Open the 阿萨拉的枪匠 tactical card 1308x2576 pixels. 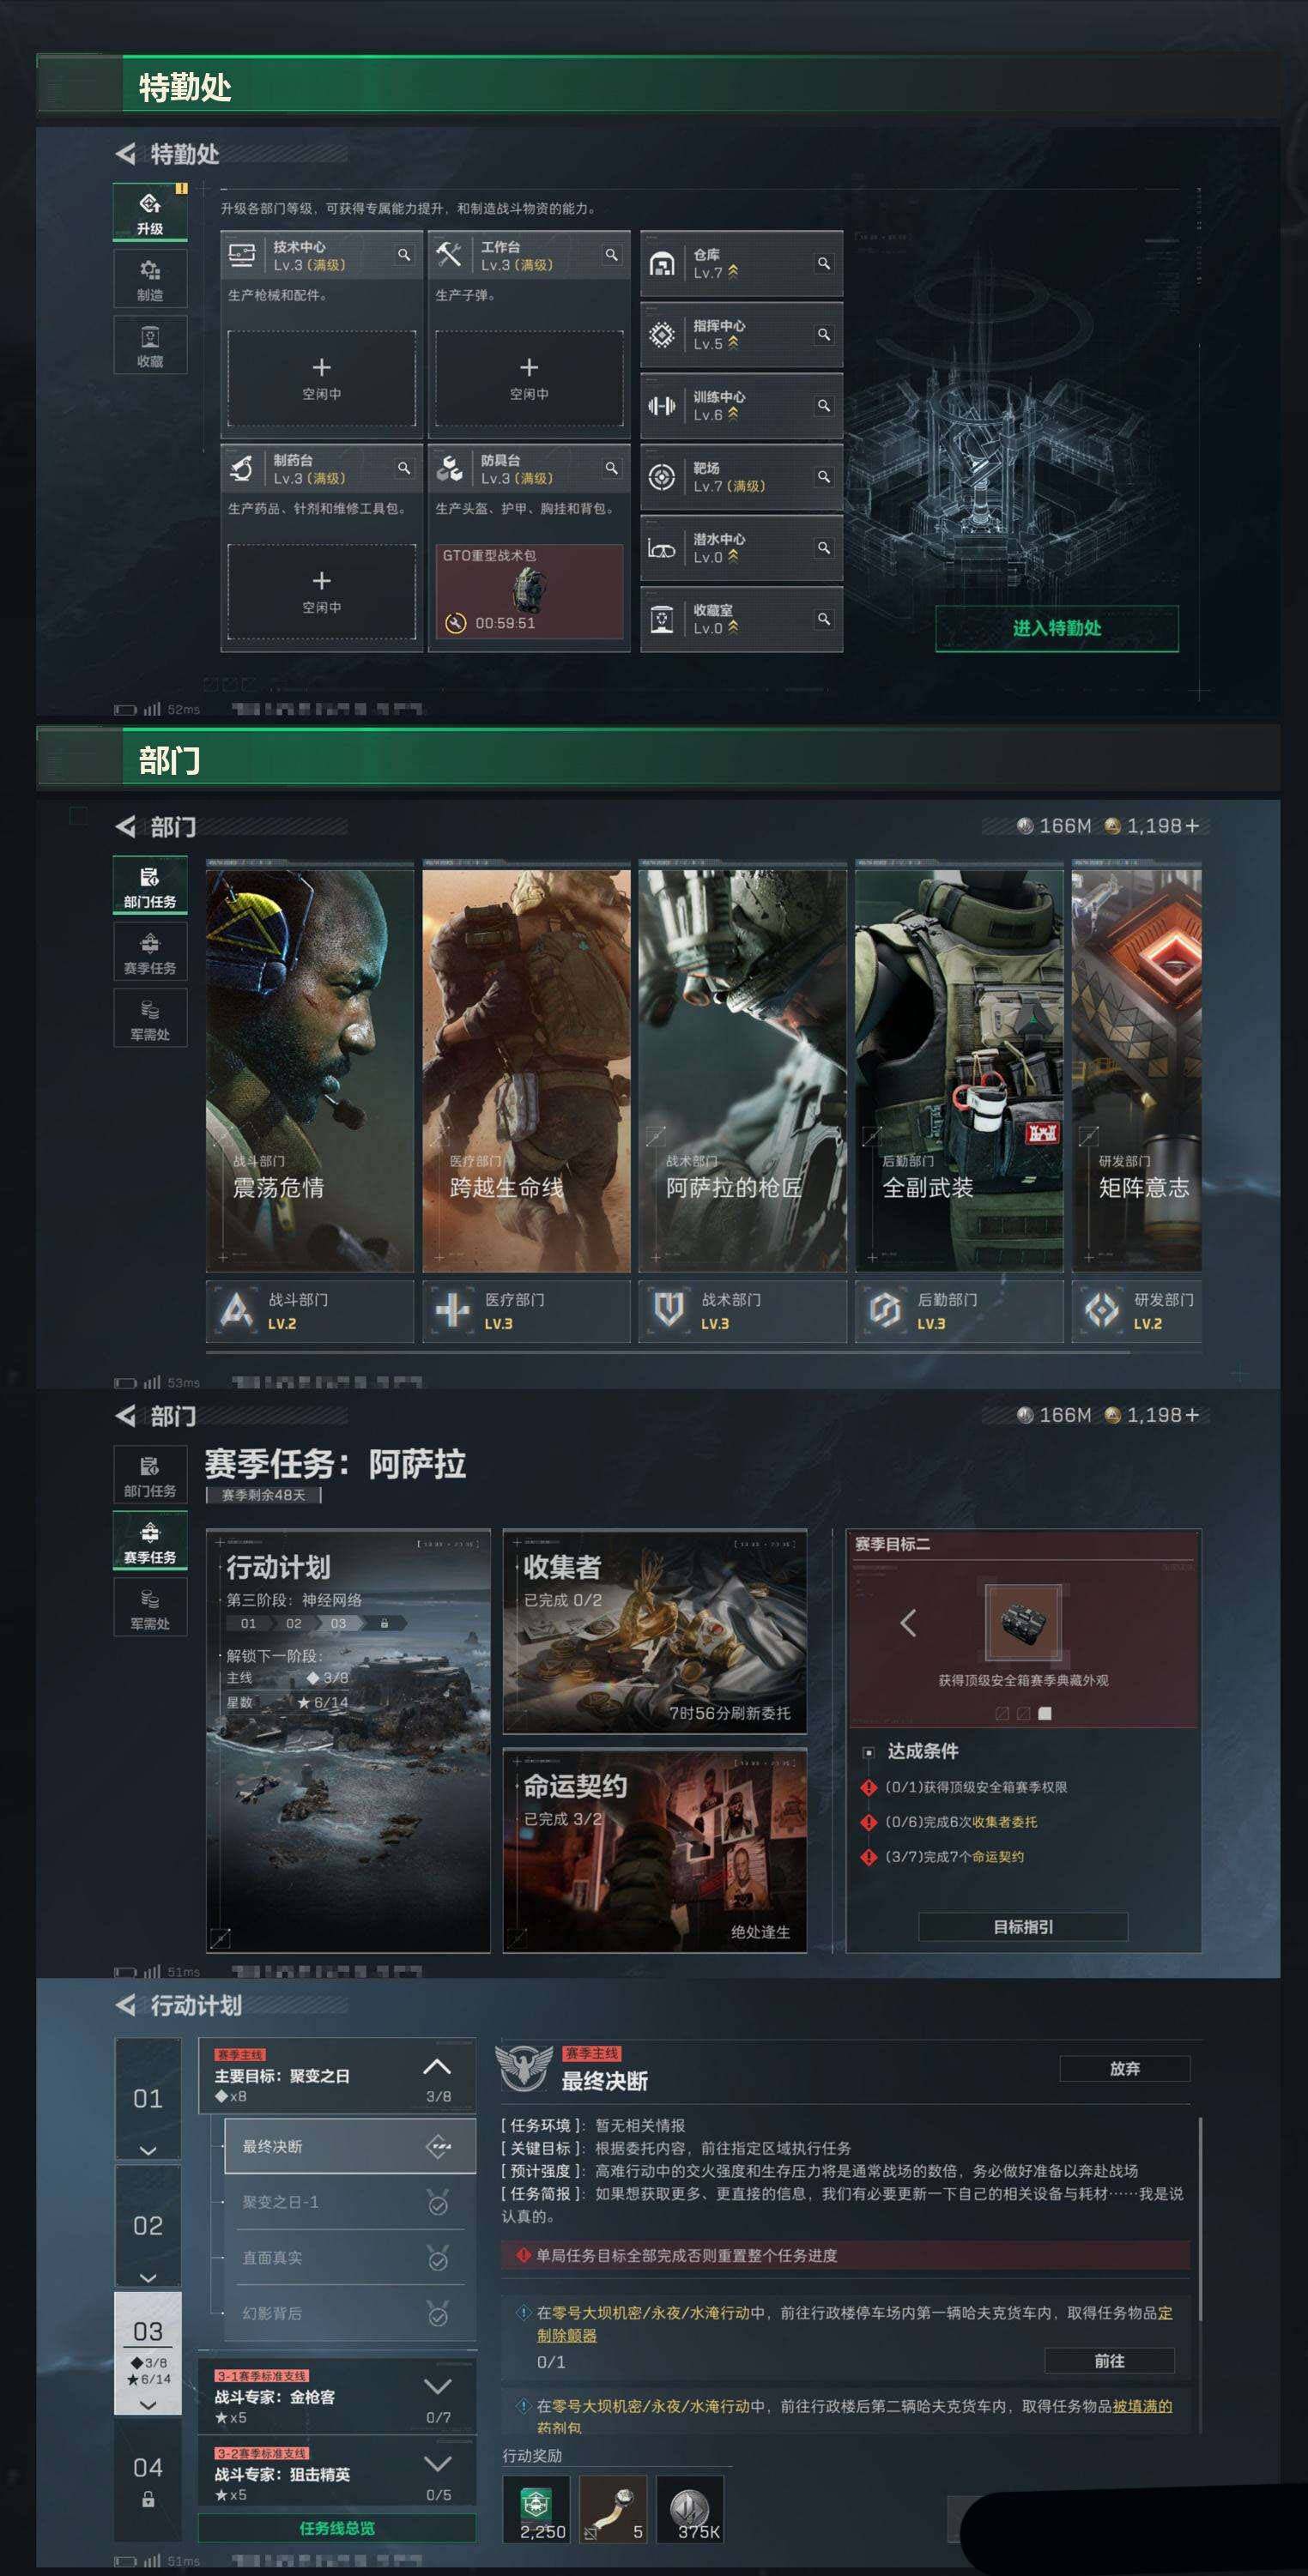point(742,1070)
